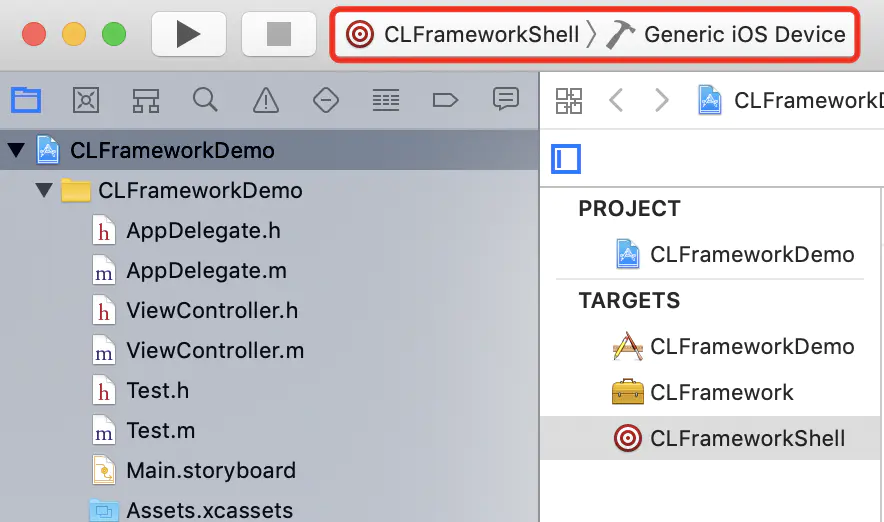
Task: Collapse the CLFrameworkDemo project root triangle
Action: click(16, 150)
